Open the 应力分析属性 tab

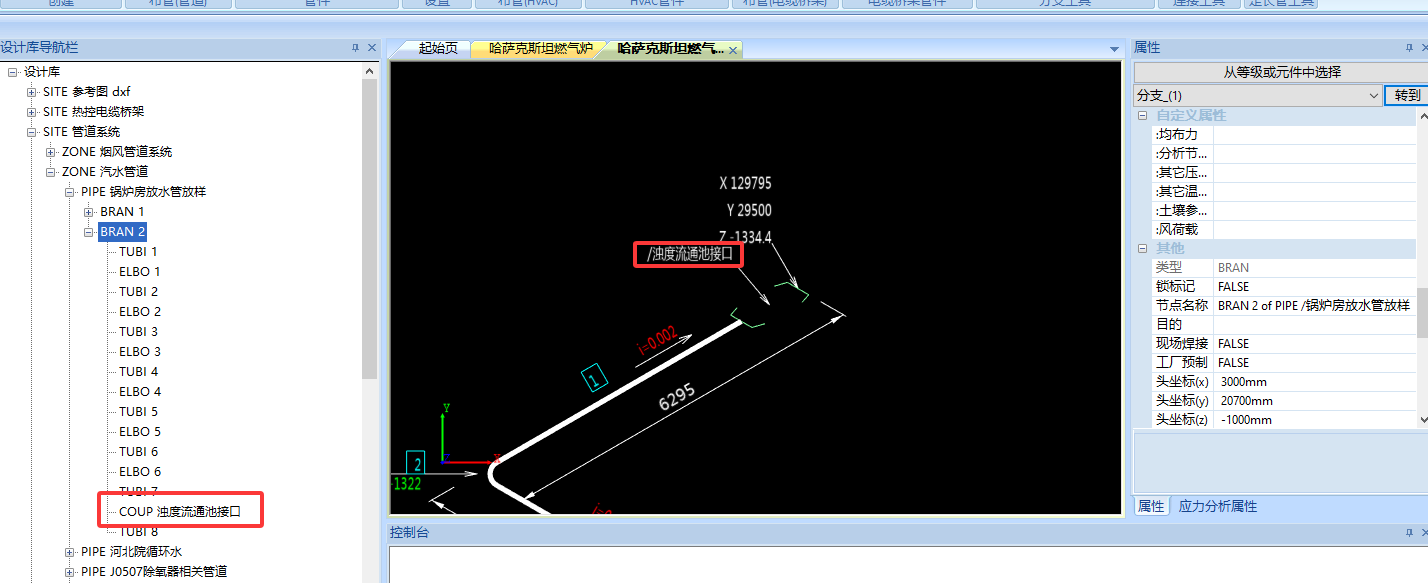click(1217, 507)
